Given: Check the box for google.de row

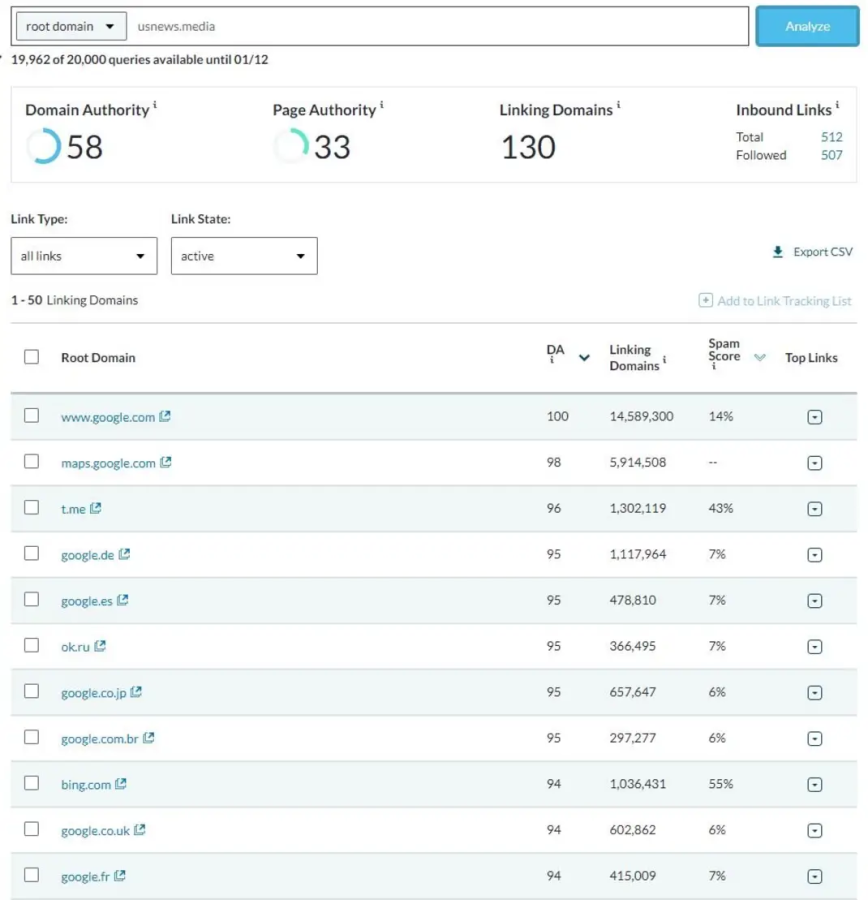Looking at the screenshot, I should [x=32, y=553].
